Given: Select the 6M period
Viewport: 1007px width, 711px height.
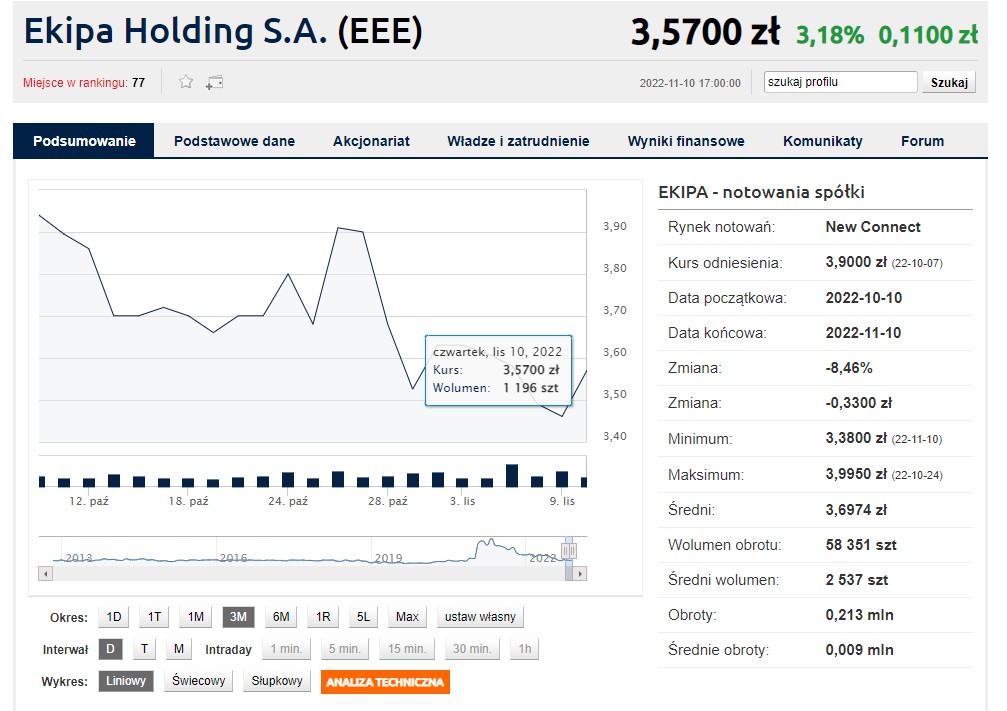Looking at the screenshot, I should pos(281,617).
